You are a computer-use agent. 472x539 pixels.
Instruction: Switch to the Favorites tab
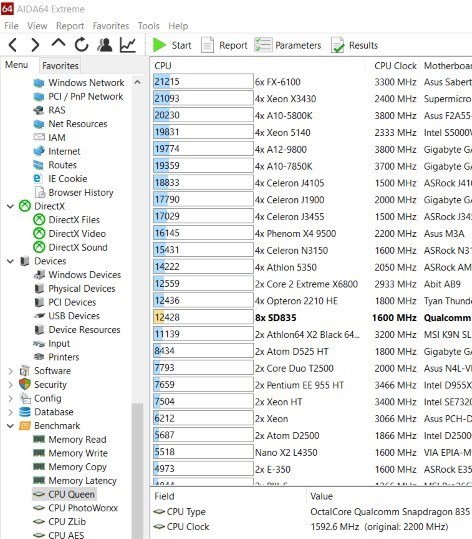(60, 65)
